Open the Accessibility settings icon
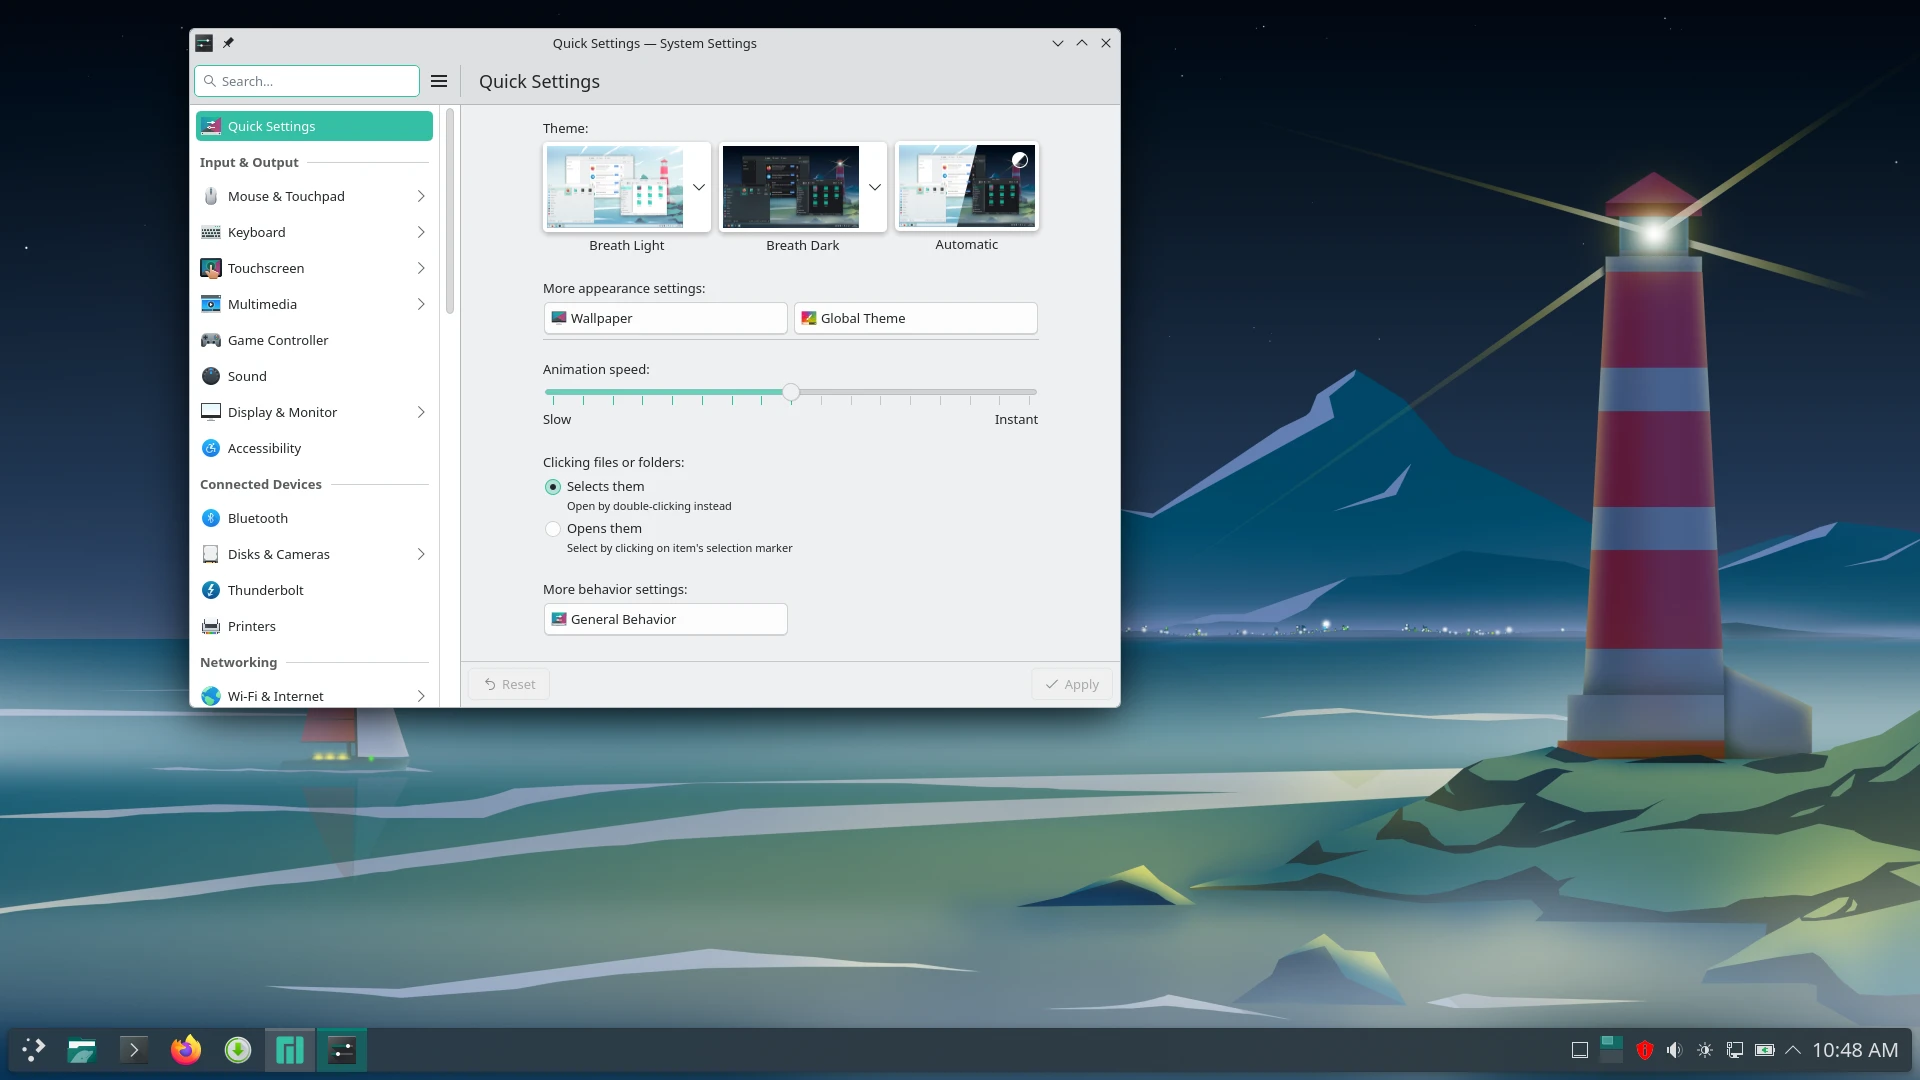Image resolution: width=1920 pixels, height=1080 pixels. 262,448
